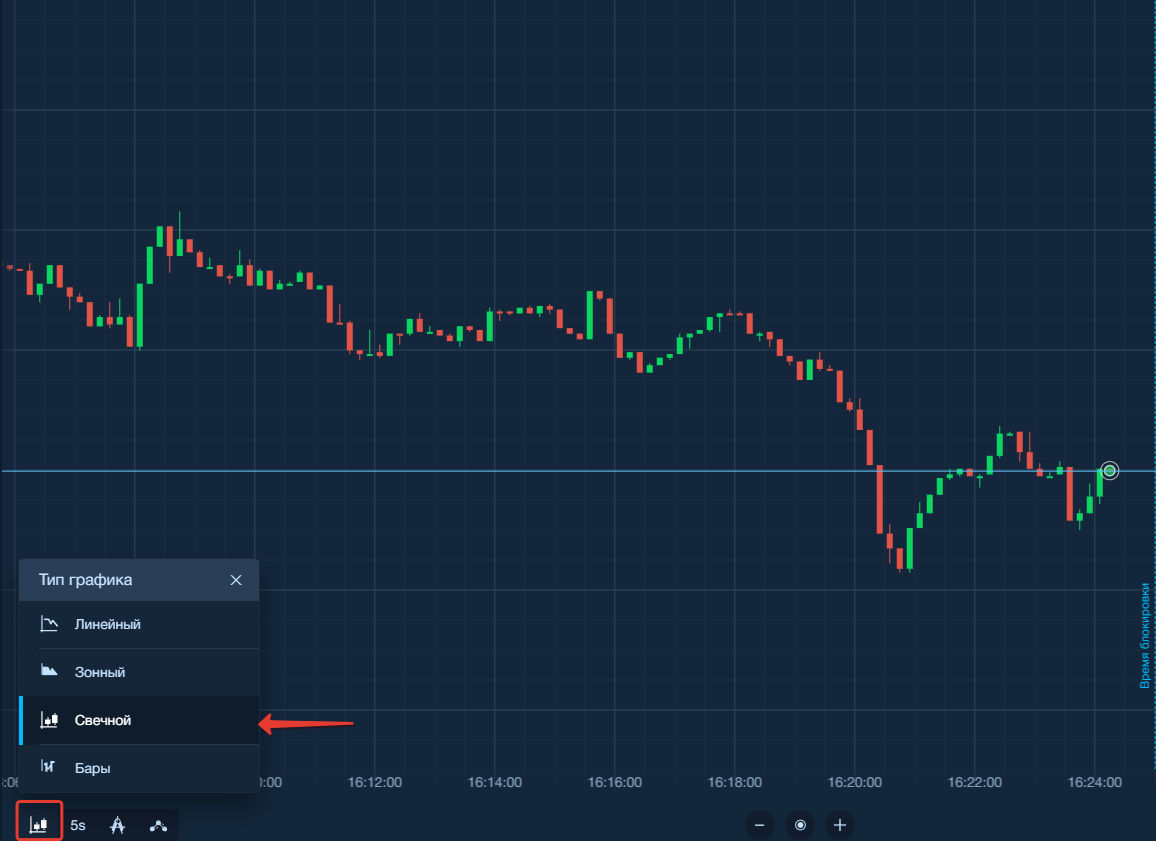The height and width of the screenshot is (842, 1156).
Task: Open the drawing tools compass icon
Action: [117, 824]
